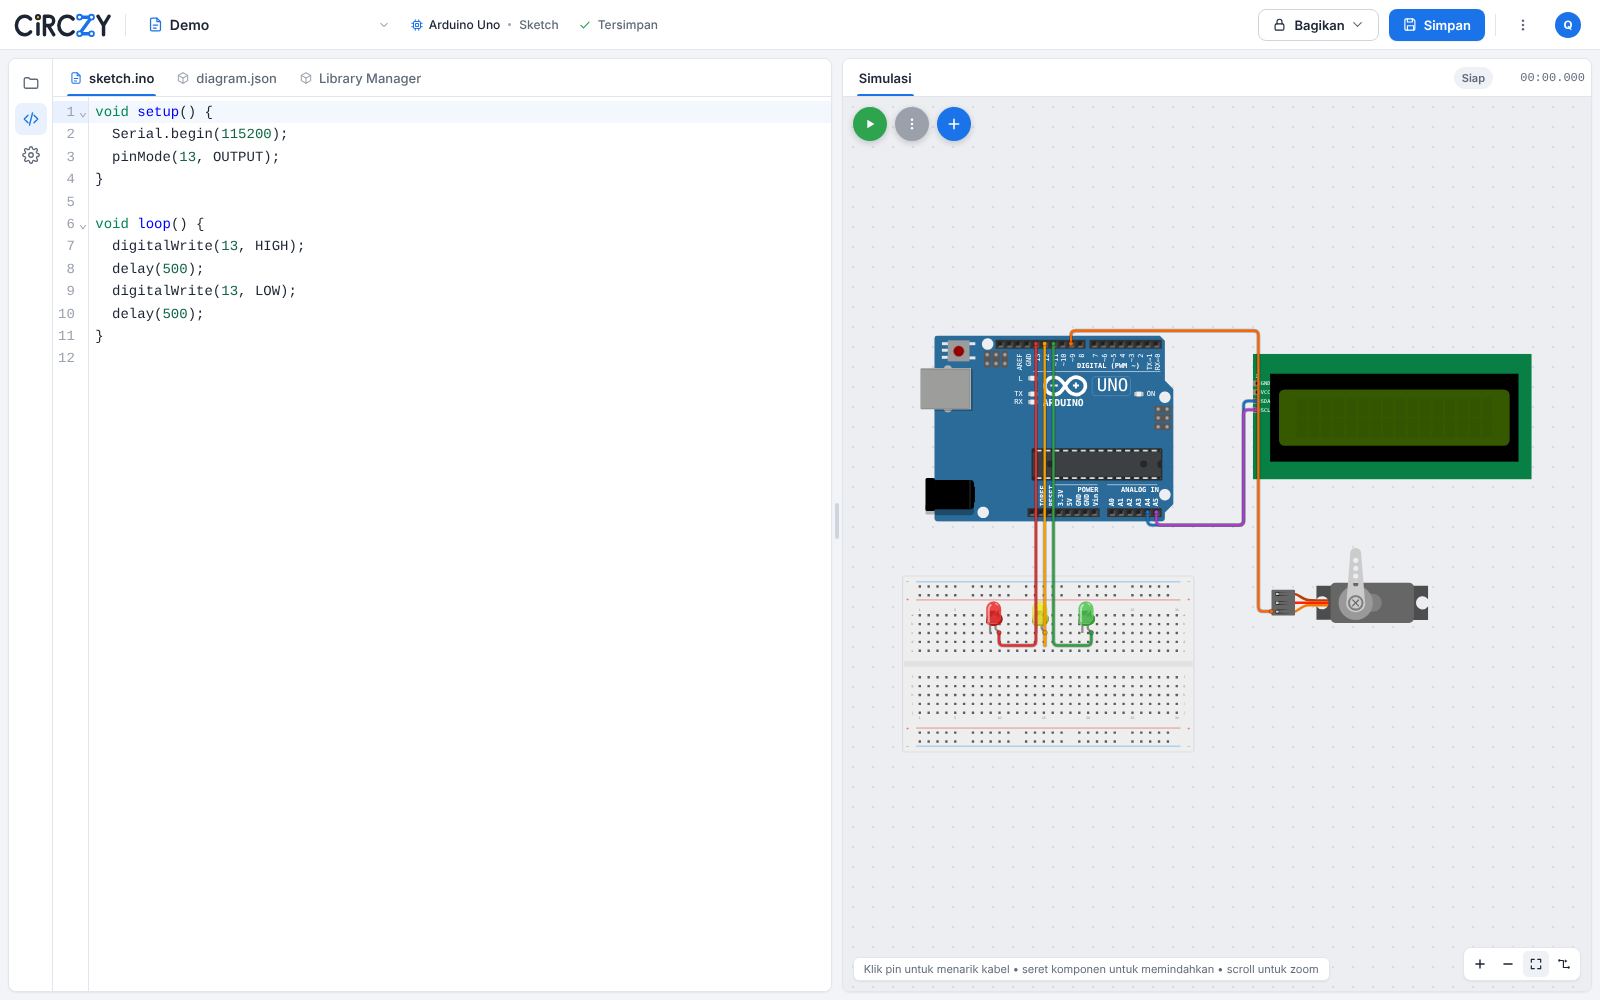Select the code editor icon in left sidebar
Screen dimensions: 1600x1000
(31, 119)
